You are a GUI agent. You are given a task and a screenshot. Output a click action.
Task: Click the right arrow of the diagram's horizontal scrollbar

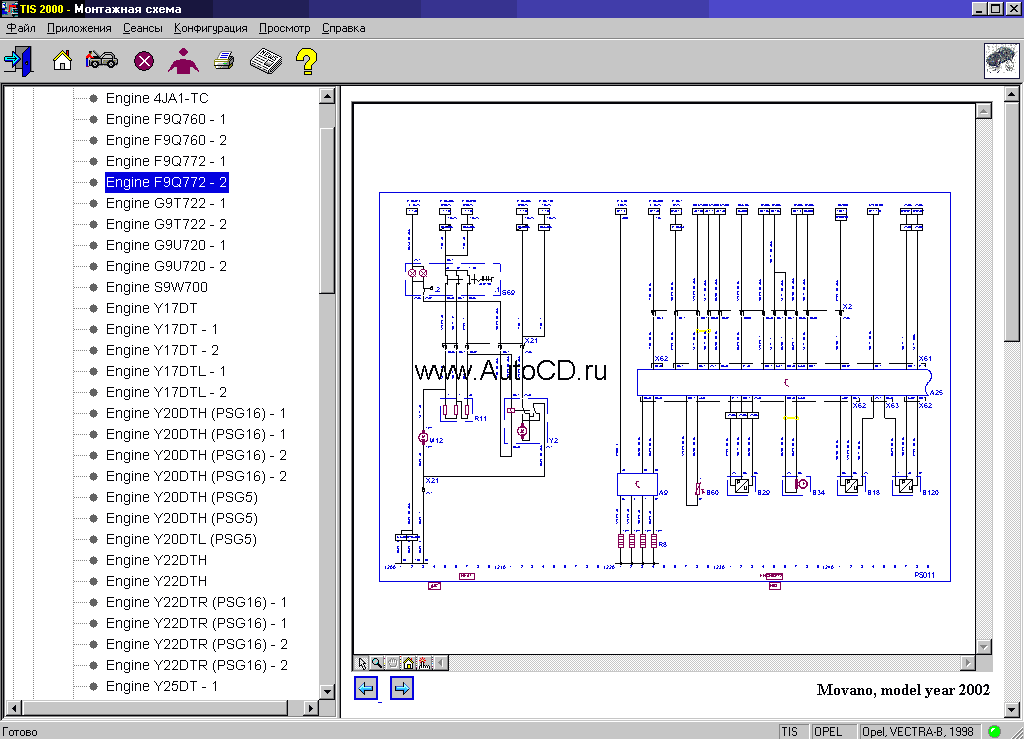[x=968, y=663]
